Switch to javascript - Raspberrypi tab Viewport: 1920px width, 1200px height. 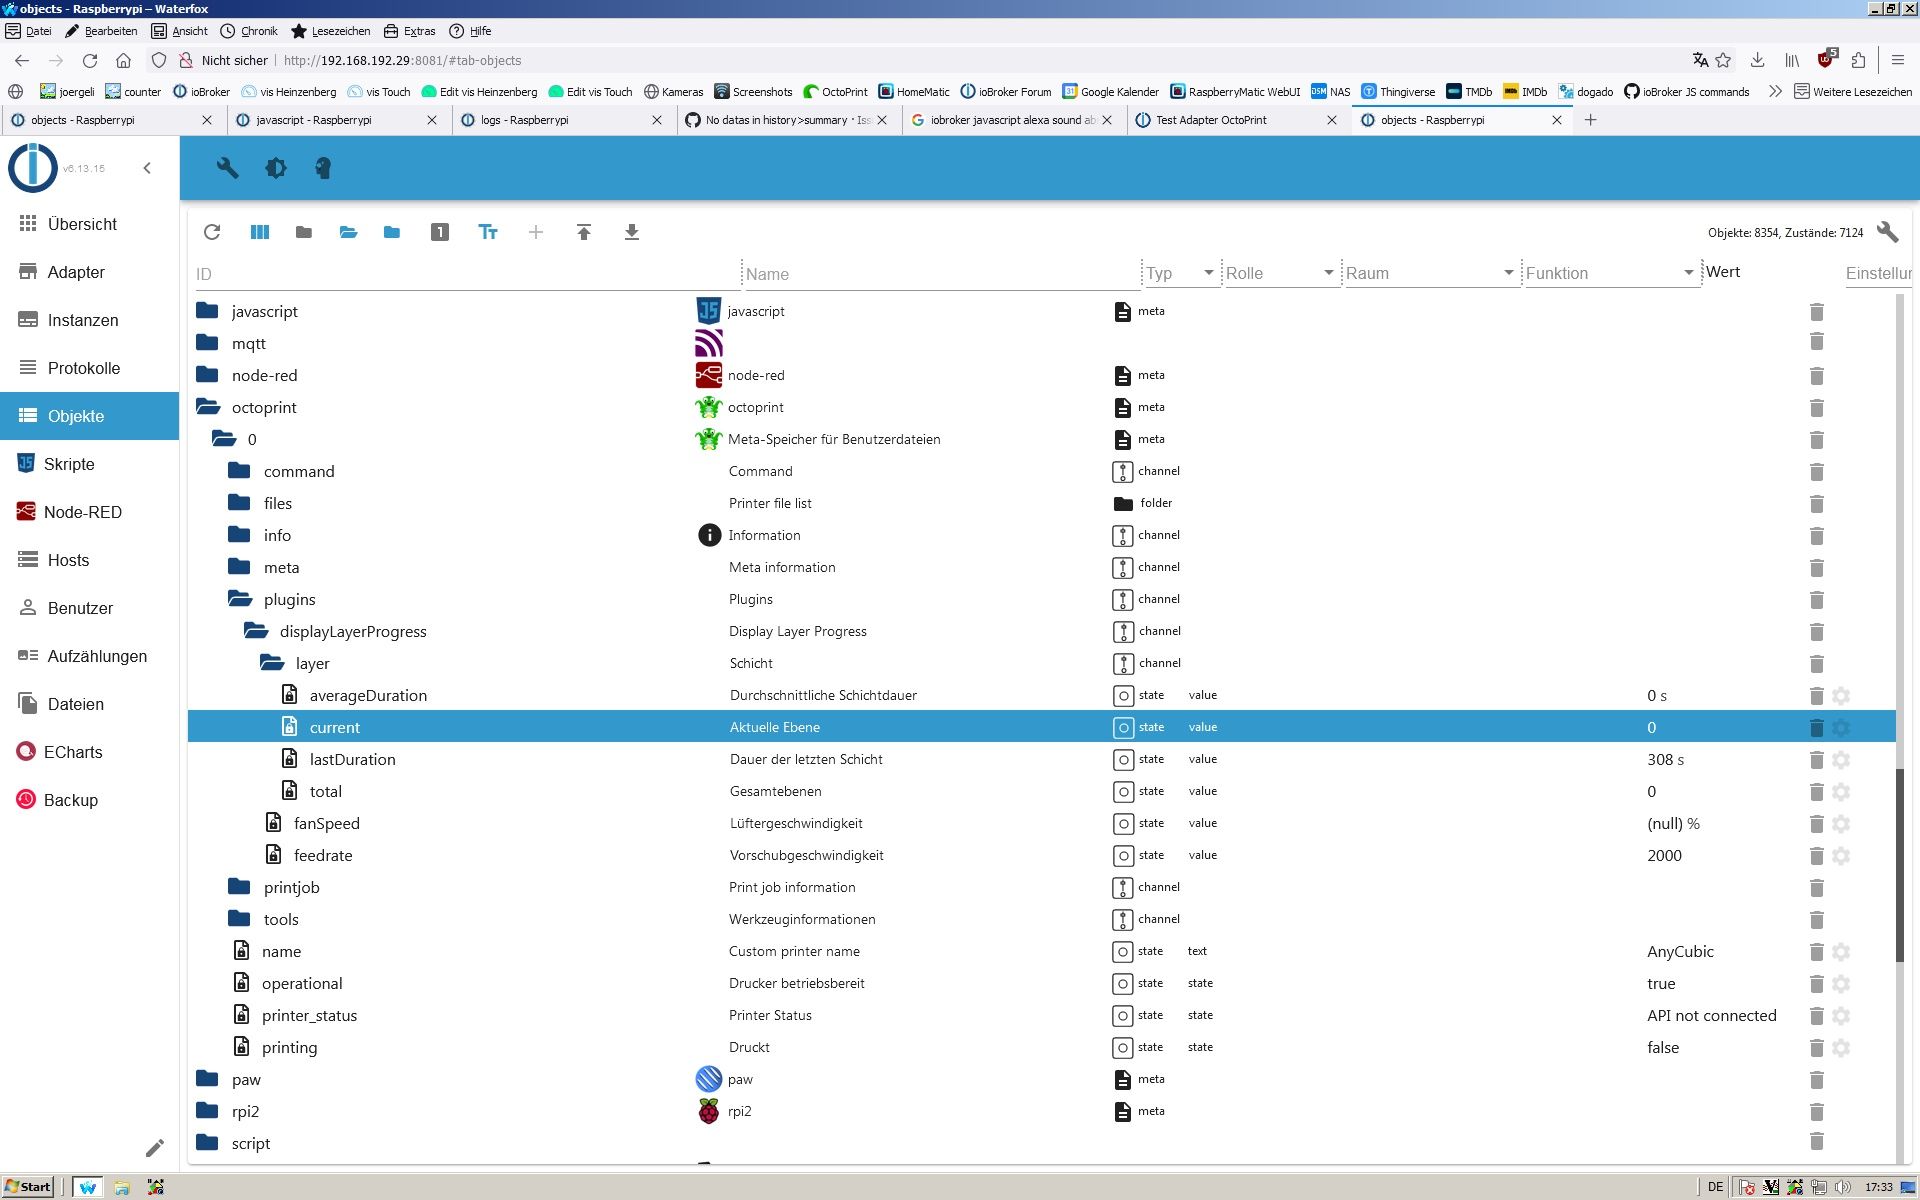(x=336, y=120)
